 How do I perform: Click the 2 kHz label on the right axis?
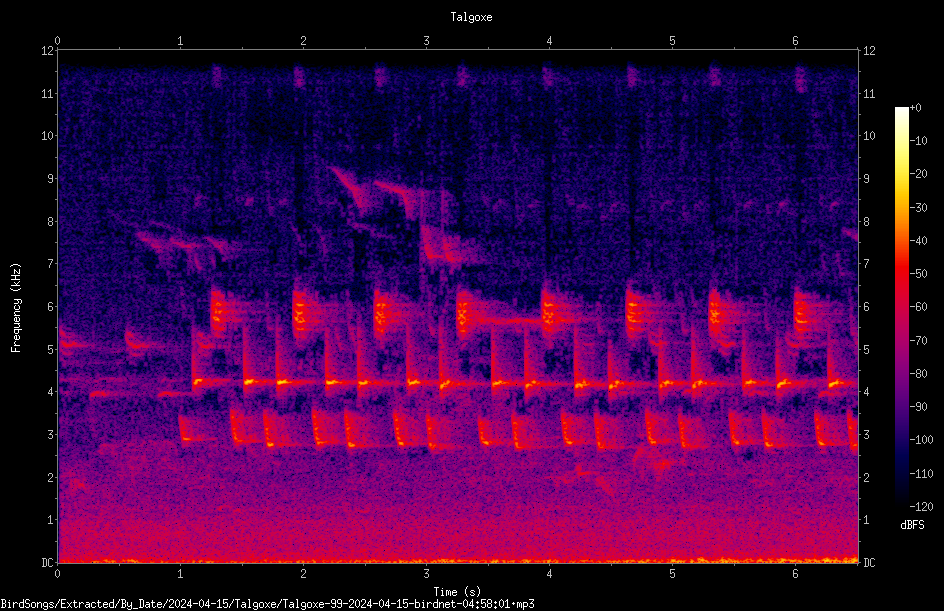(866, 477)
